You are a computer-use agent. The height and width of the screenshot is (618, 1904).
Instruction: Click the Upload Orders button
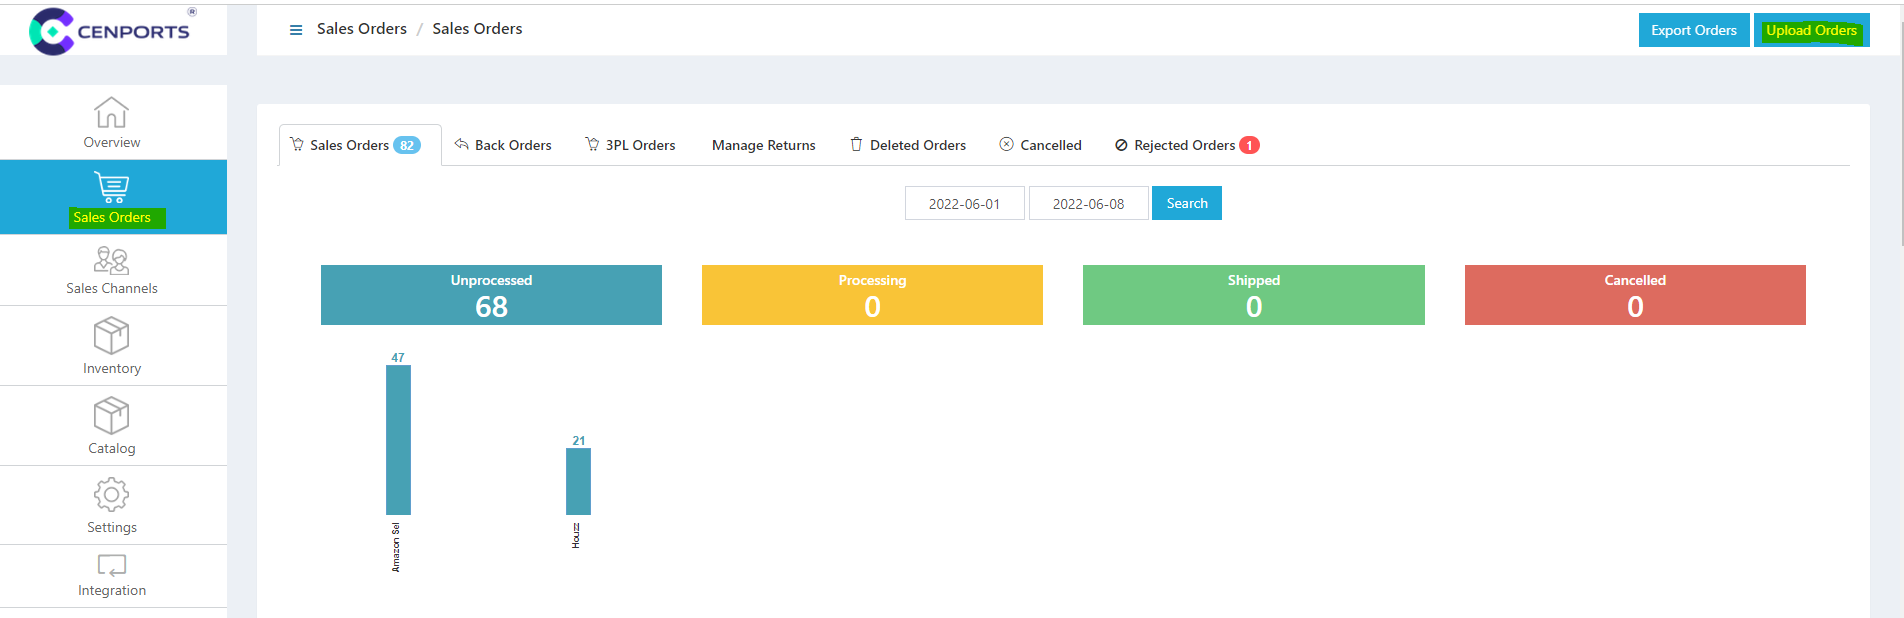[1810, 30]
